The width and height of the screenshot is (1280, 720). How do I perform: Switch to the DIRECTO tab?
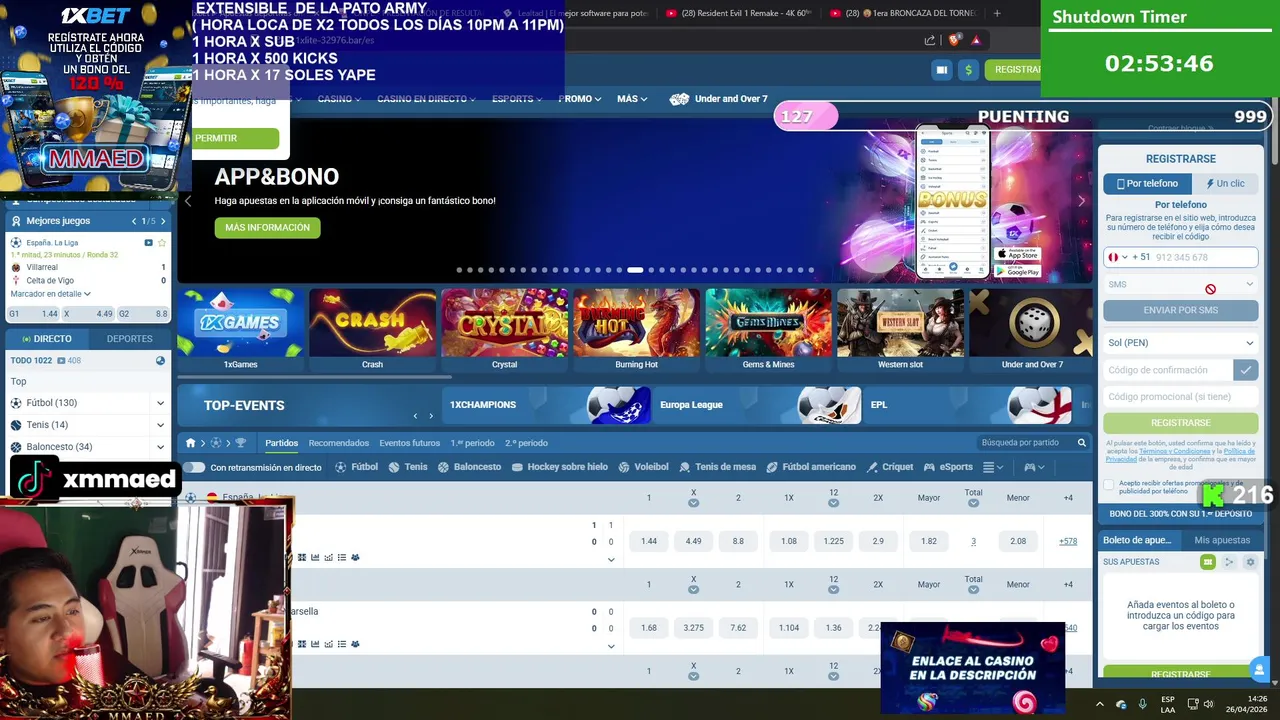pyautogui.click(x=47, y=339)
